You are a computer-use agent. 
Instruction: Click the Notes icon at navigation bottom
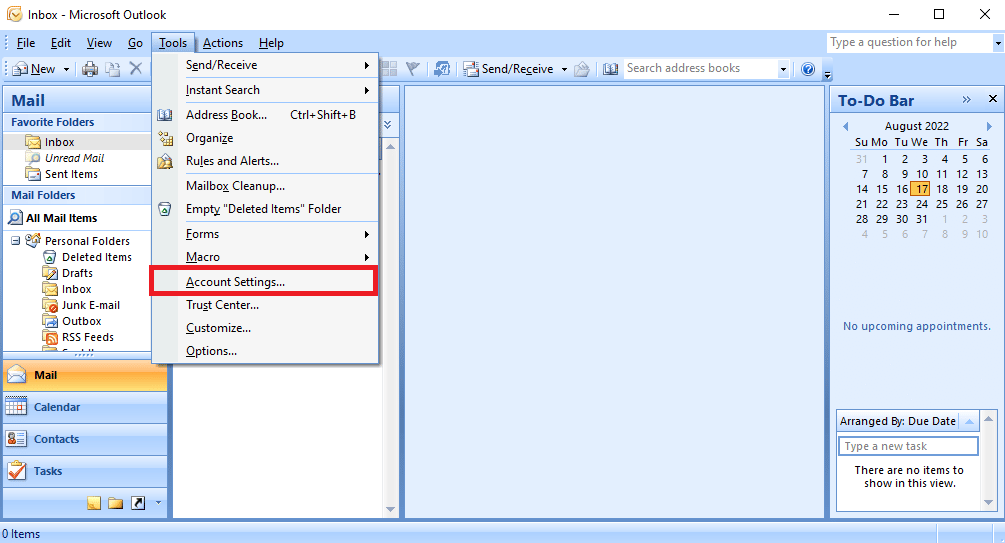pyautogui.click(x=94, y=503)
